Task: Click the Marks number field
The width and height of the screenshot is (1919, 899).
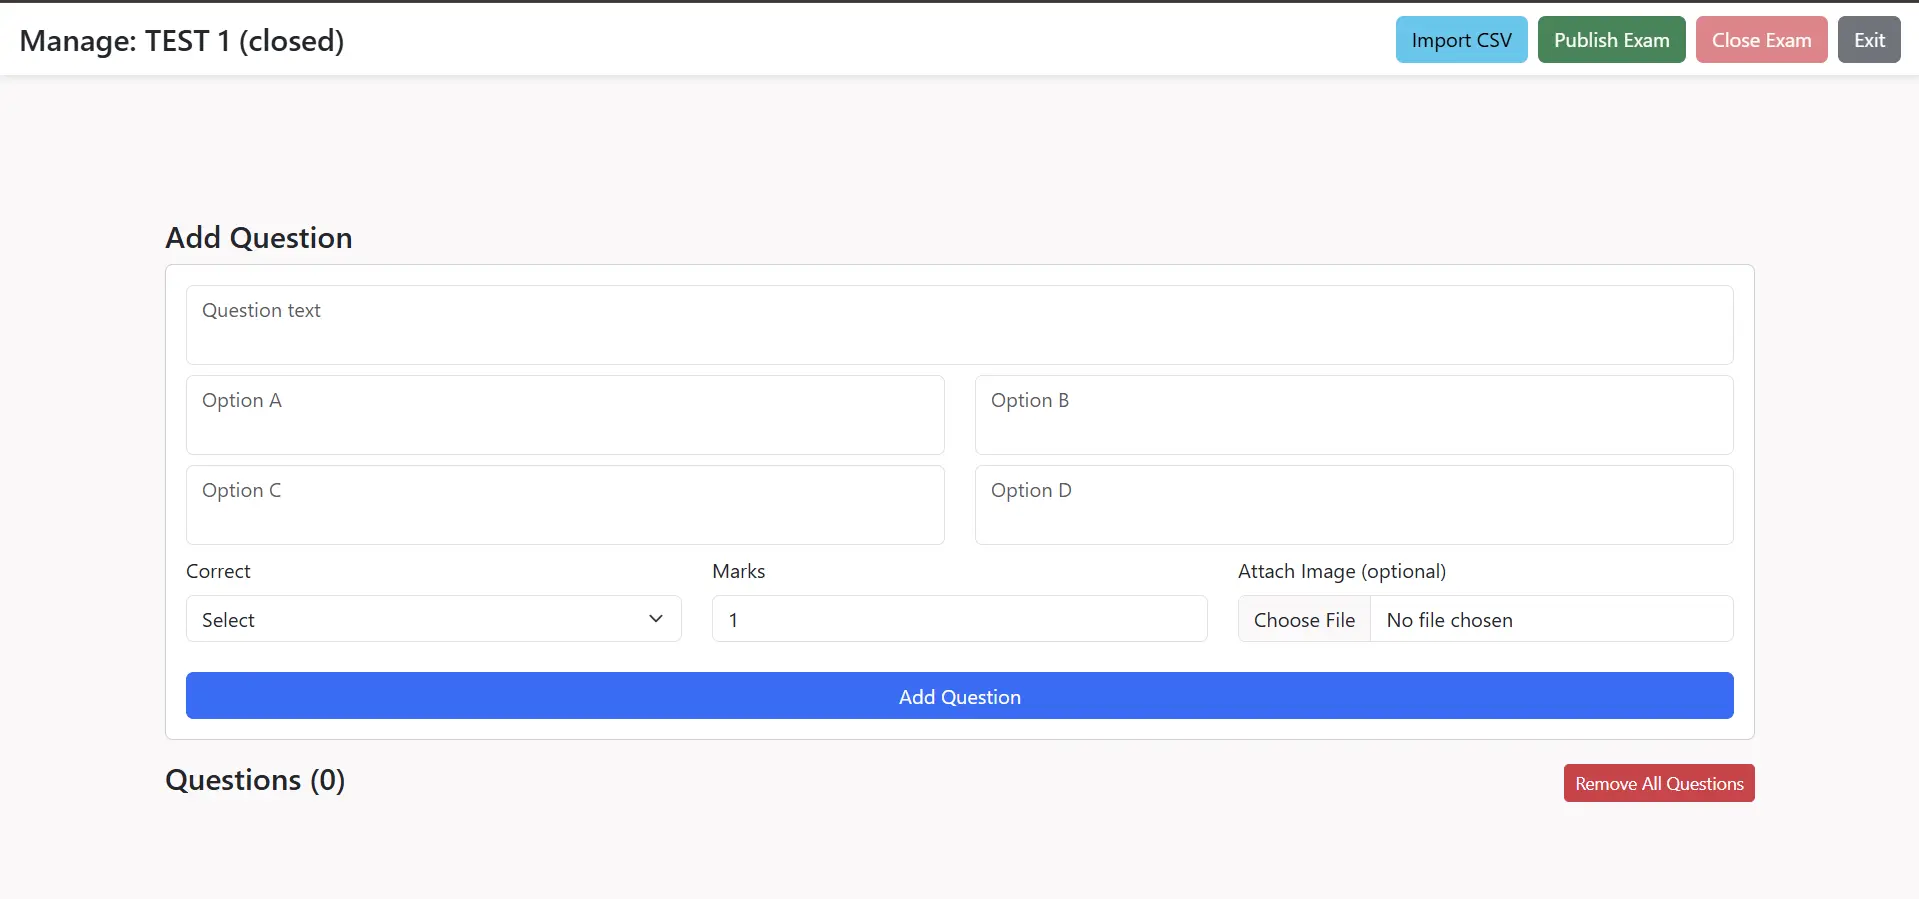Action: pyautogui.click(x=959, y=619)
